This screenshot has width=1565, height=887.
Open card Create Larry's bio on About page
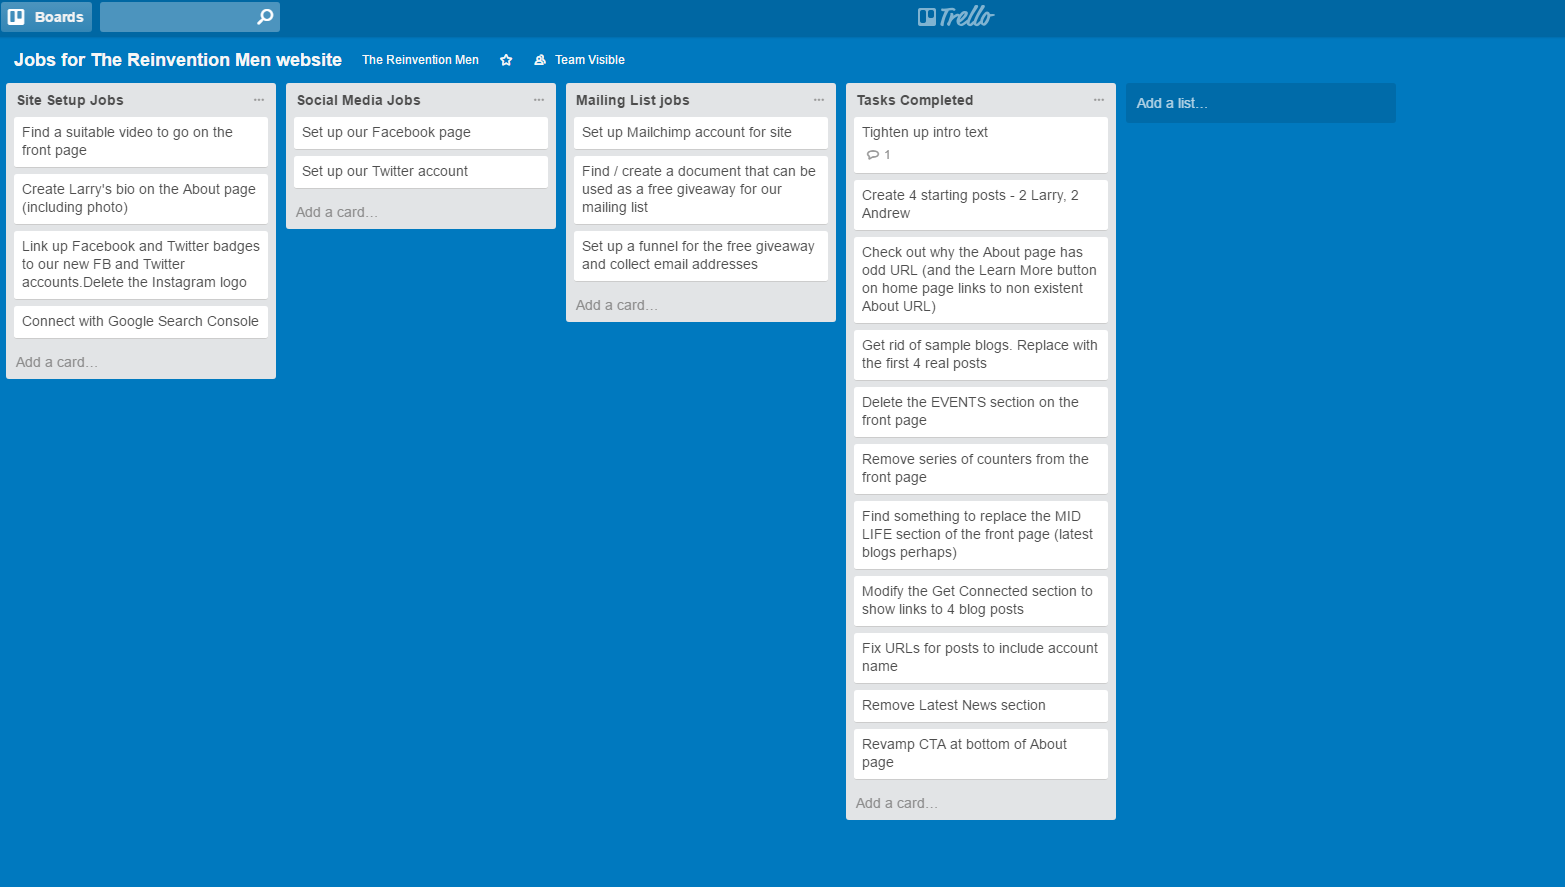click(x=141, y=198)
